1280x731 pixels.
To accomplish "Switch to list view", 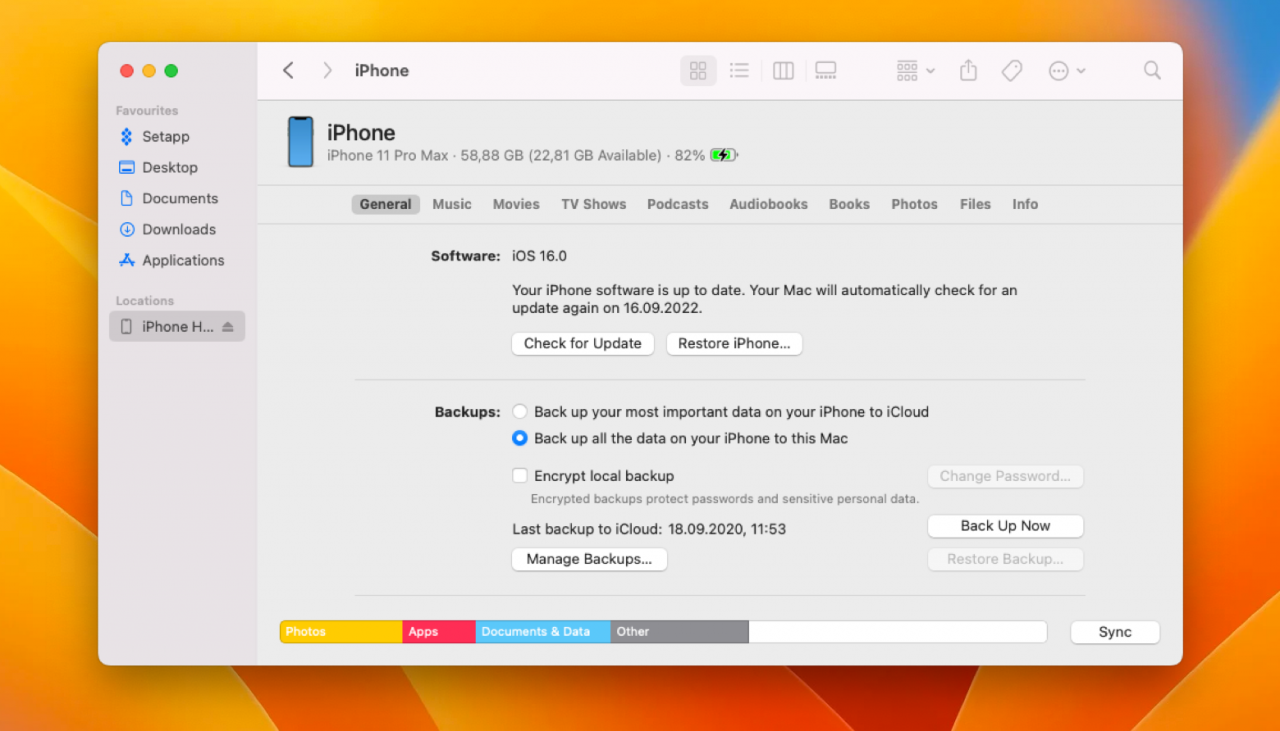I will [x=739, y=70].
